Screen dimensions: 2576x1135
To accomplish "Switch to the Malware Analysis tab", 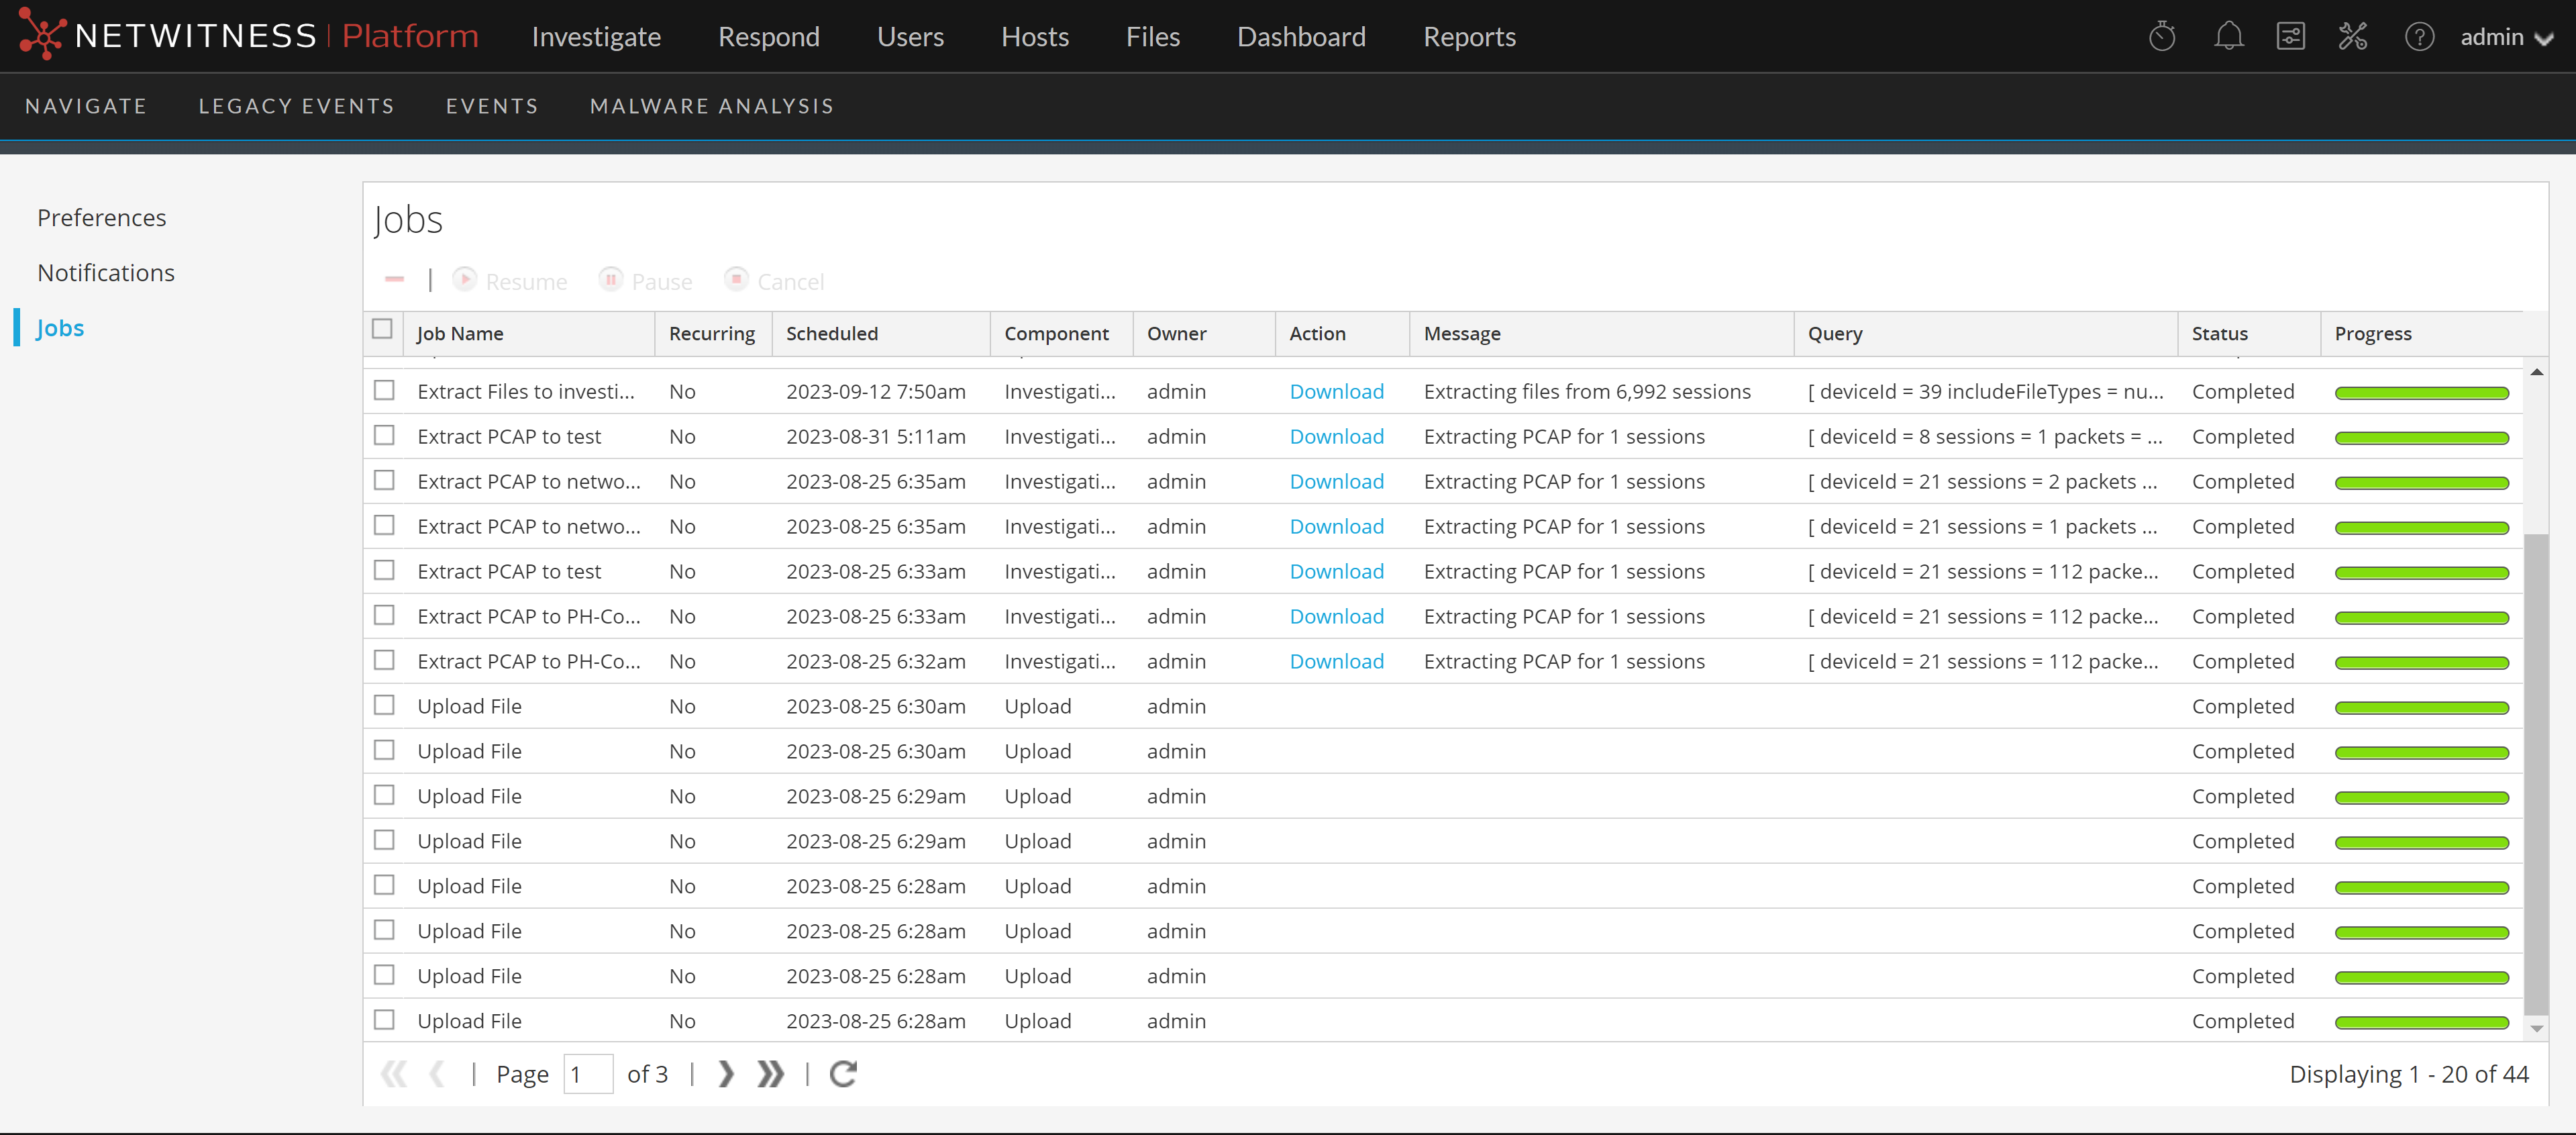I will point(711,106).
